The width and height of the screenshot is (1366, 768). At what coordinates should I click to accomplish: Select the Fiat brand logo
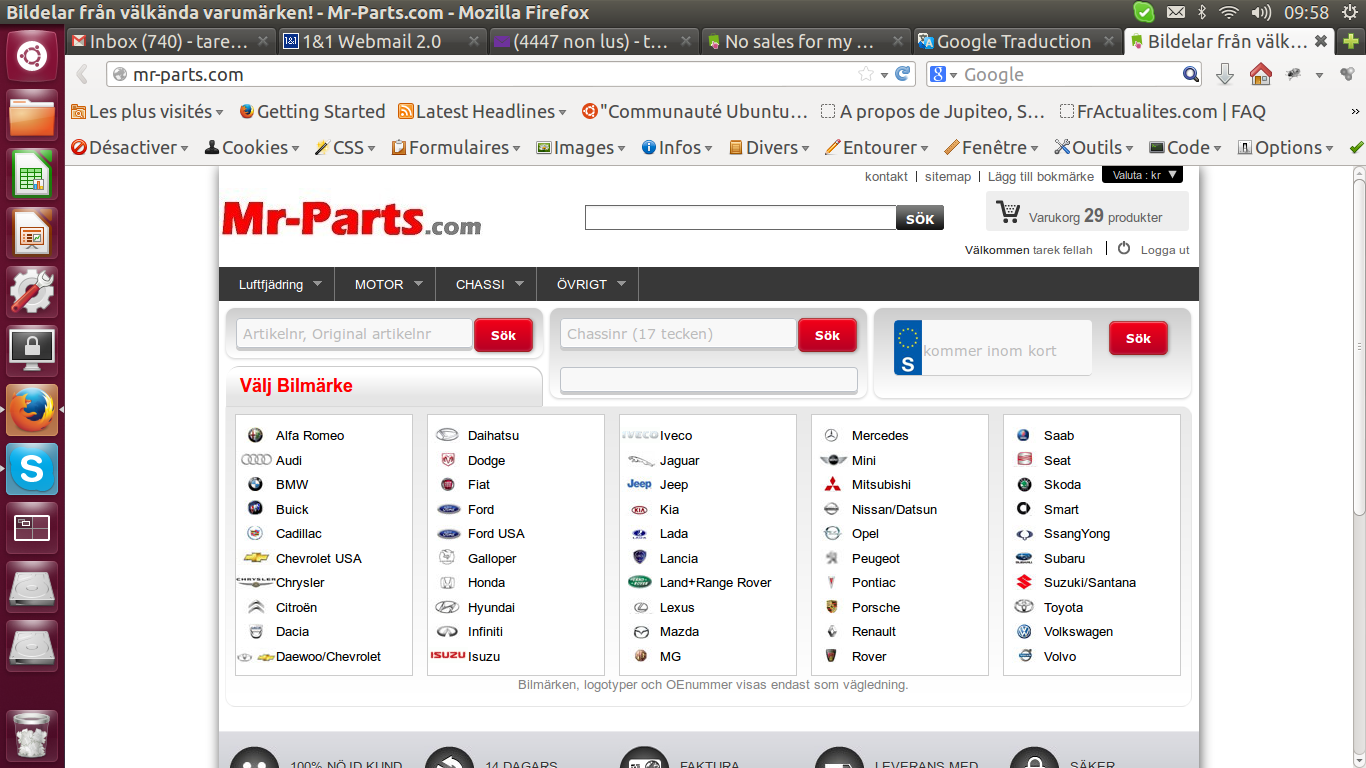coord(448,484)
